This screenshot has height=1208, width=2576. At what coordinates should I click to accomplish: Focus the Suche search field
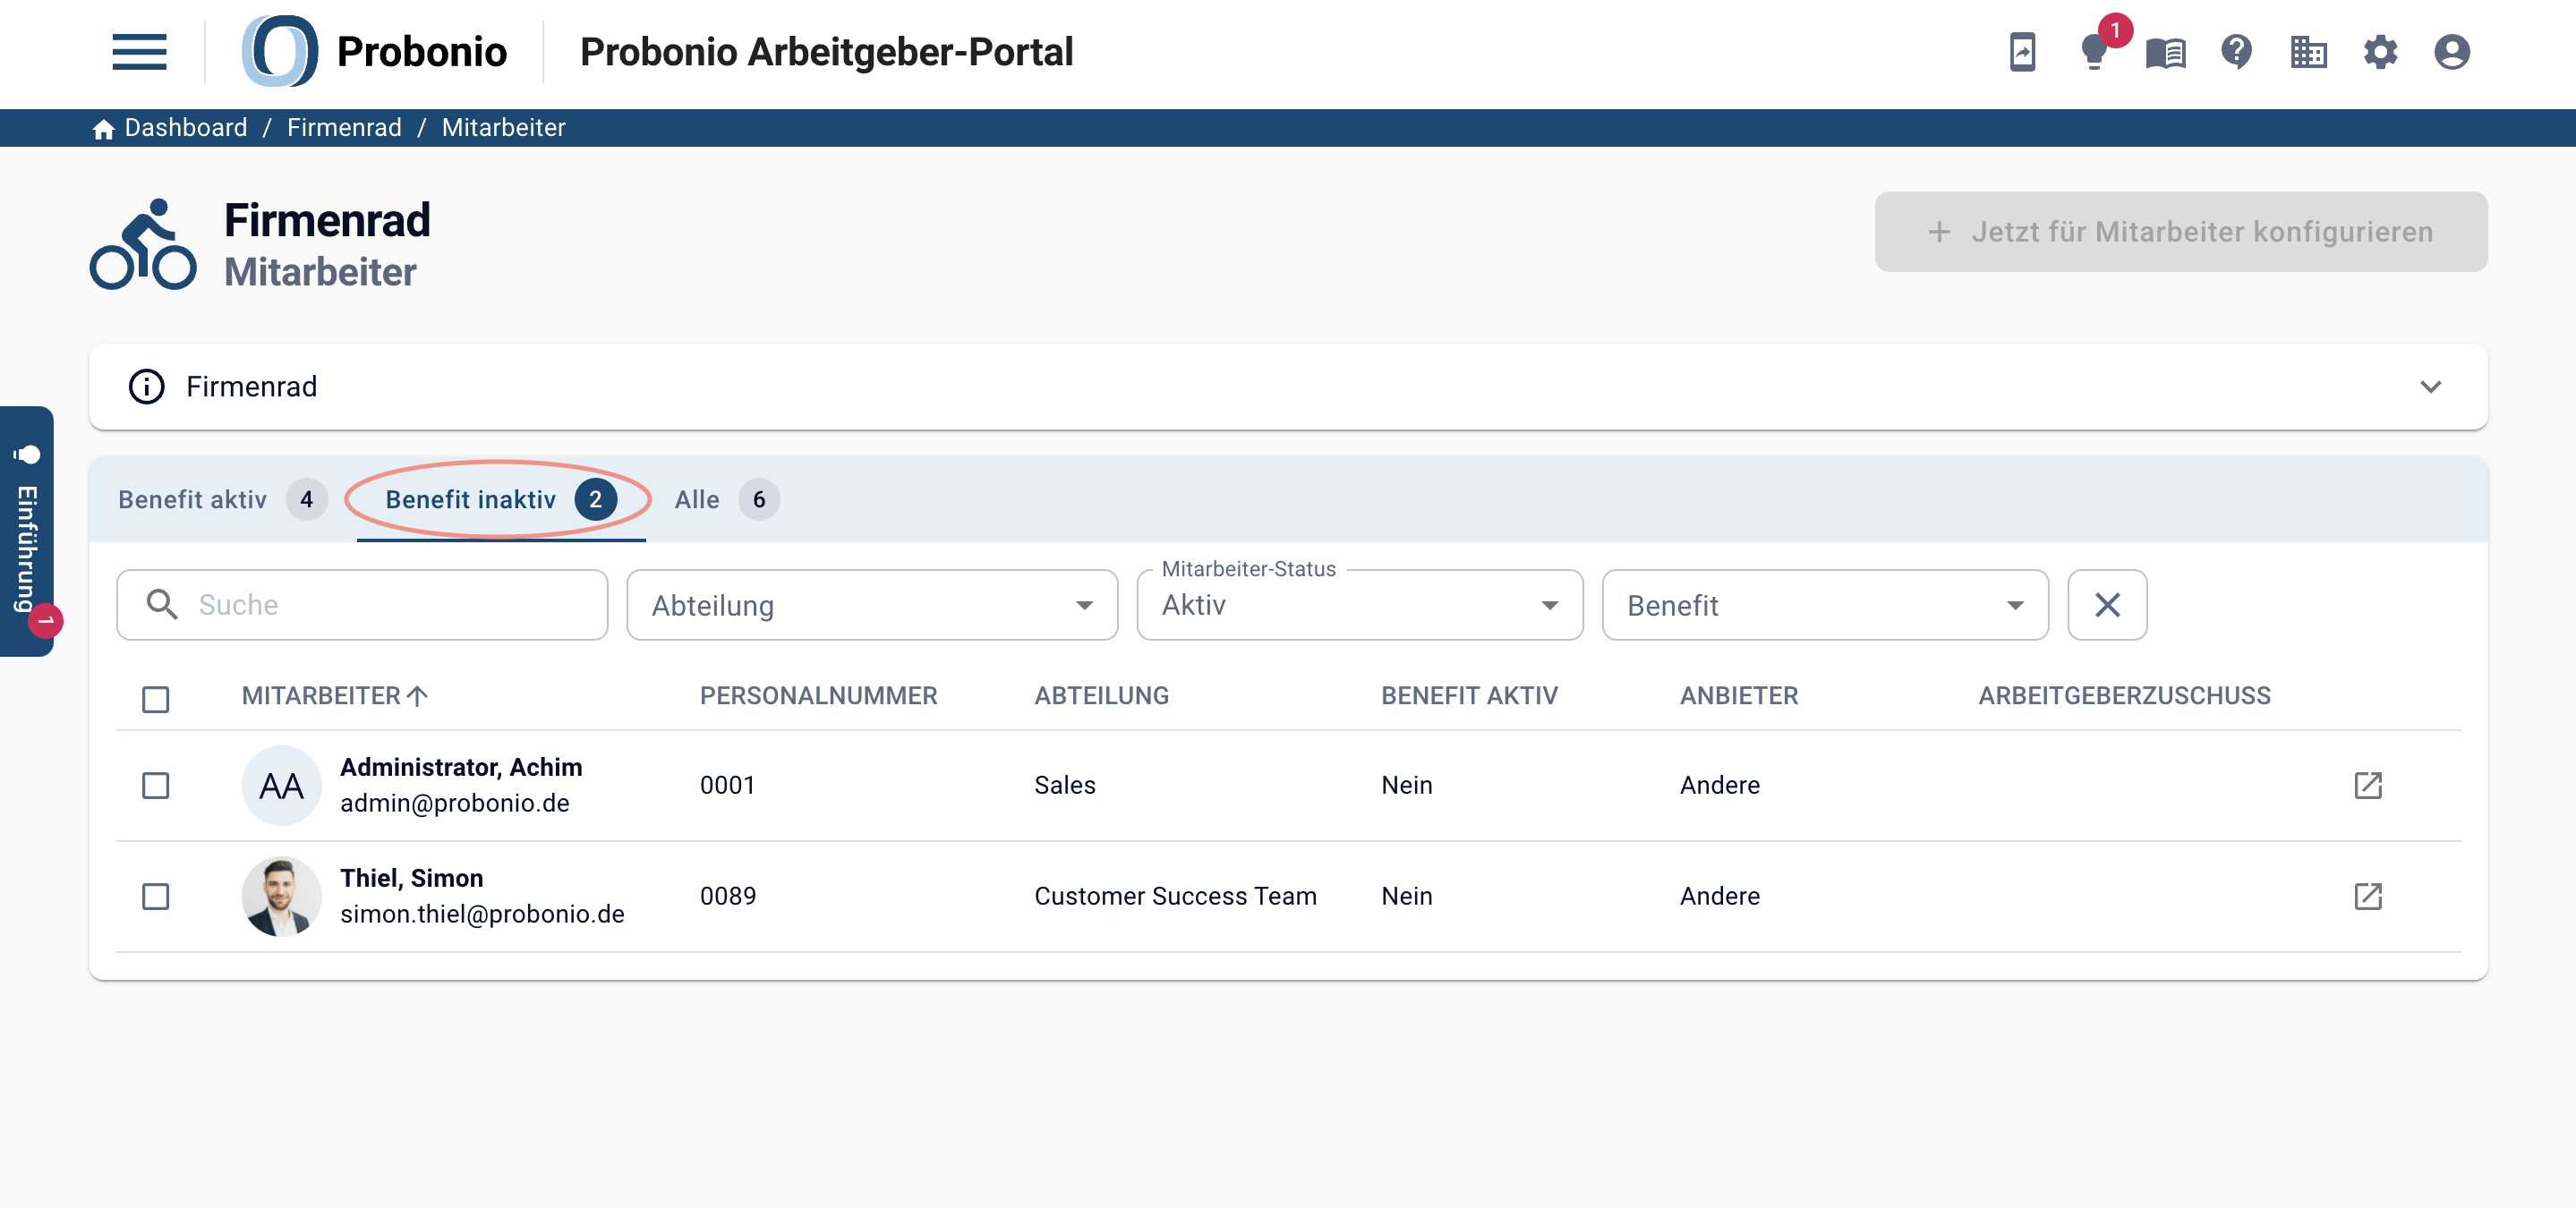(362, 605)
